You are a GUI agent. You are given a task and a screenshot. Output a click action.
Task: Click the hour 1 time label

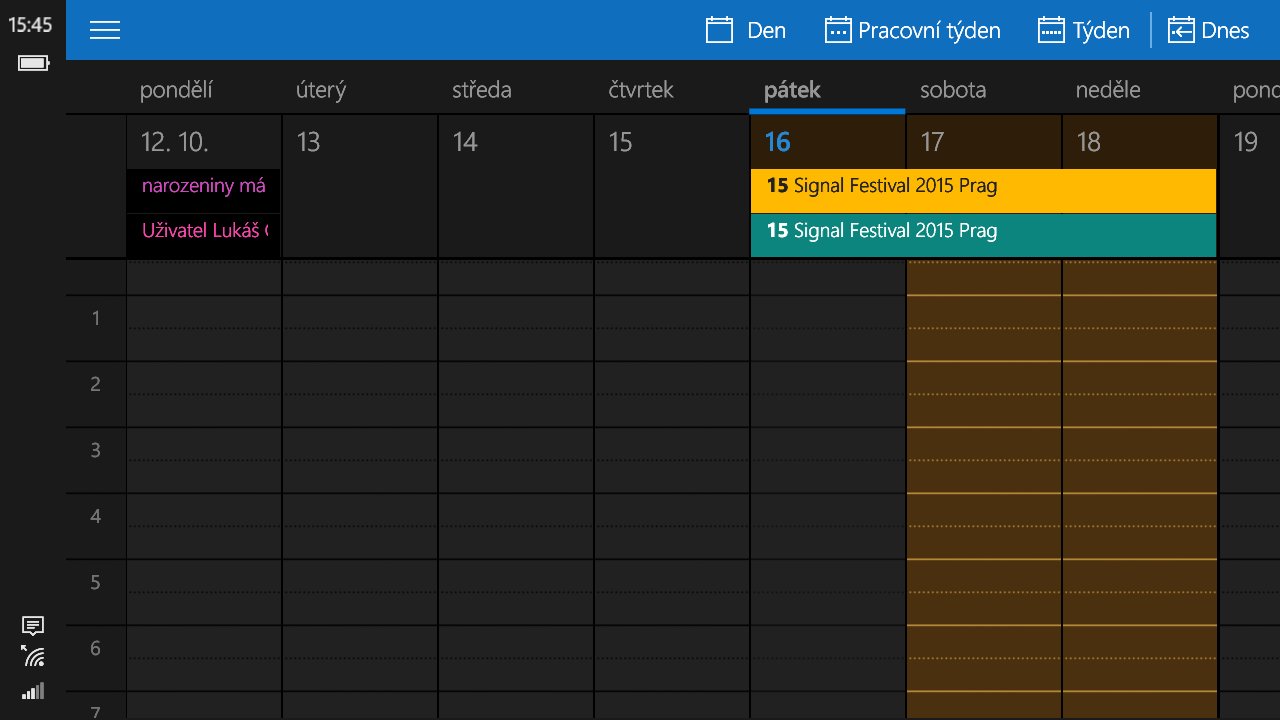(x=96, y=319)
